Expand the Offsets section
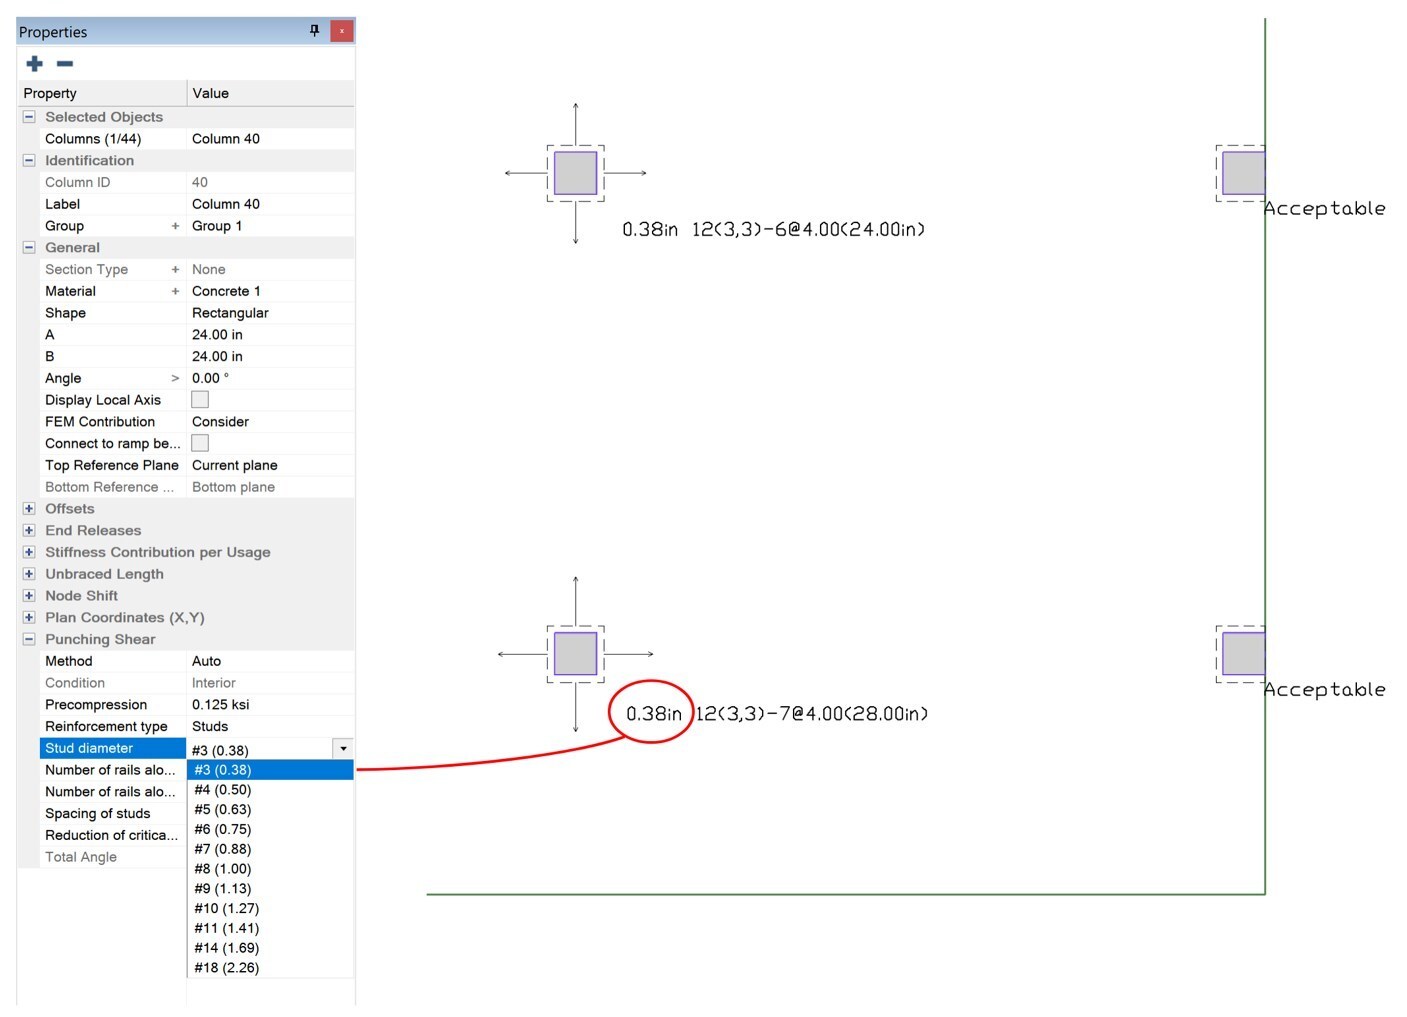This screenshot has width=1407, height=1017. [29, 509]
